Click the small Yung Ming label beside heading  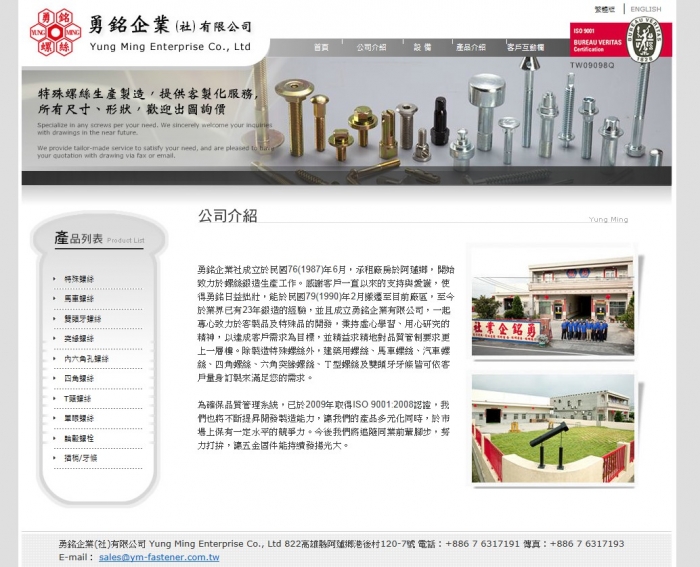pyautogui.click(x=608, y=219)
